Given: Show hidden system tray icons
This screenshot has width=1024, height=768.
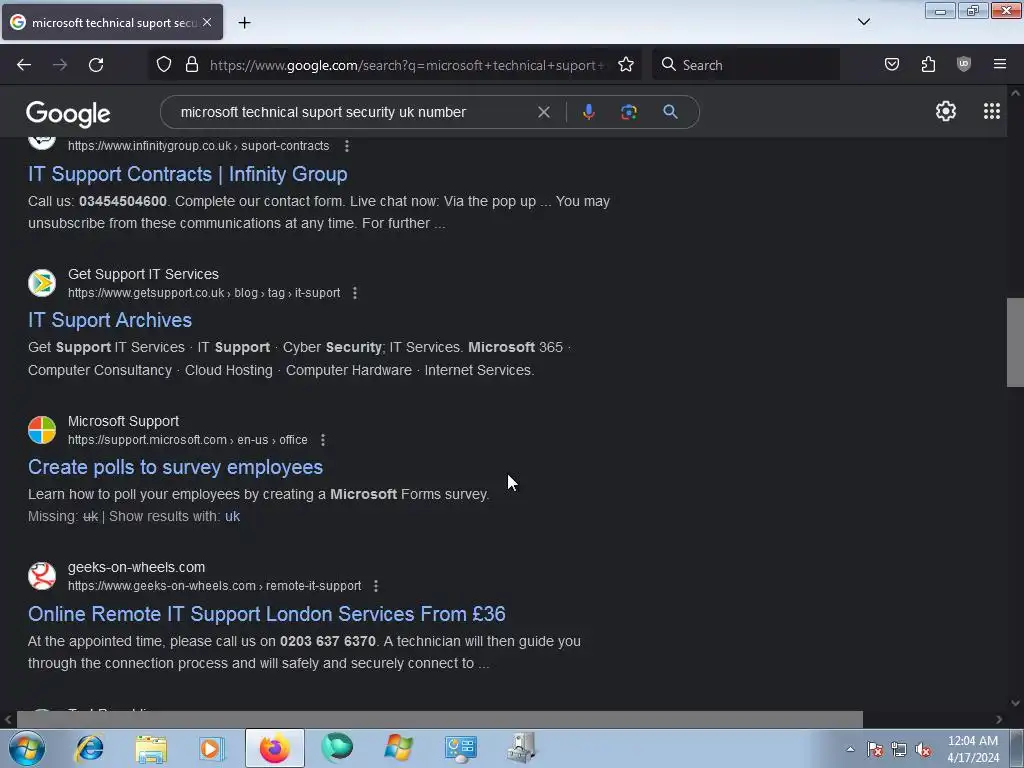Looking at the screenshot, I should point(850,749).
